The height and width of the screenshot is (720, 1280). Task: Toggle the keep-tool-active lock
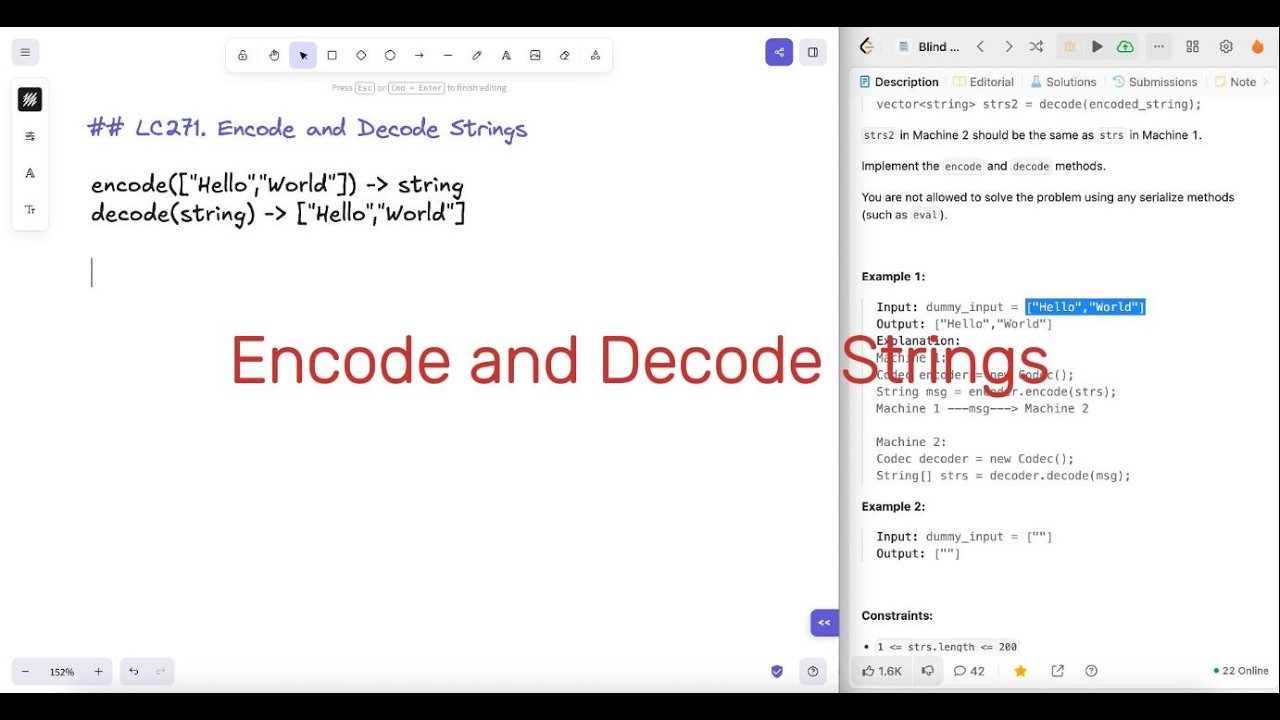click(243, 55)
